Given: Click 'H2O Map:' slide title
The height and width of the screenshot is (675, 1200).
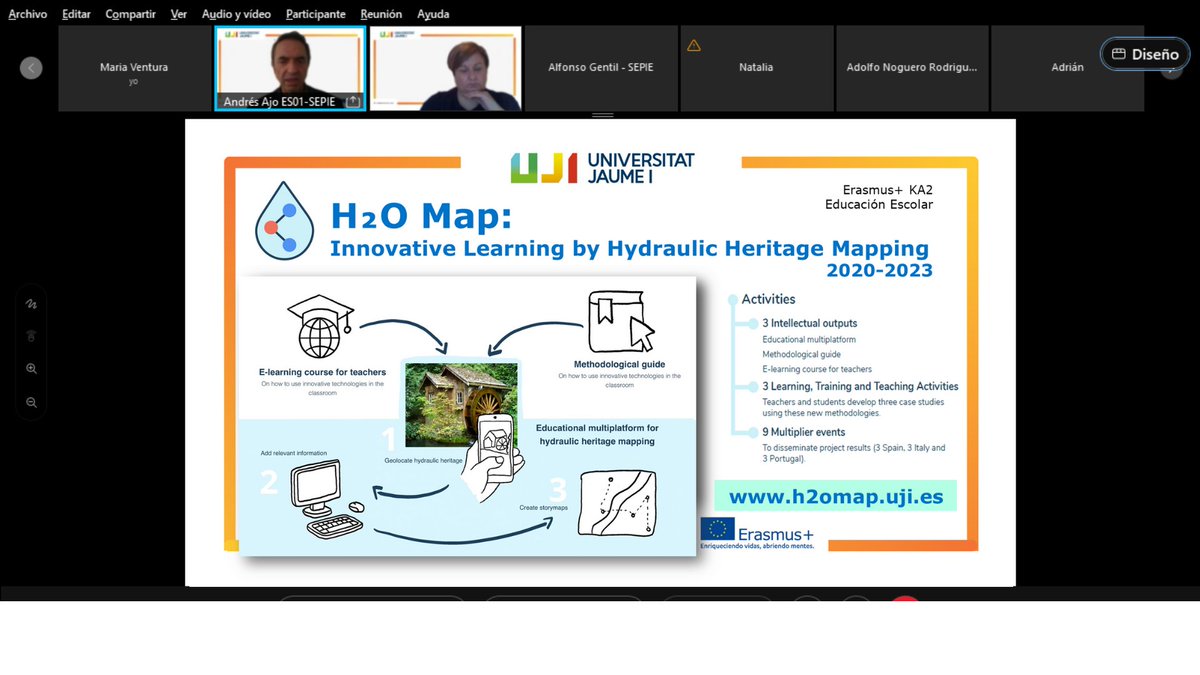Looking at the screenshot, I should coord(423,216).
